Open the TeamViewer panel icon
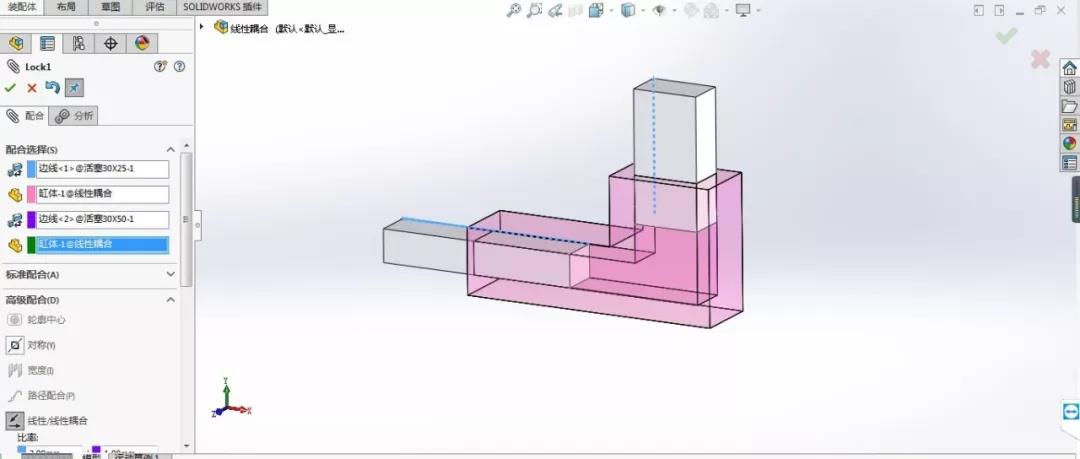This screenshot has height=459, width=1080. pyautogui.click(x=1070, y=412)
